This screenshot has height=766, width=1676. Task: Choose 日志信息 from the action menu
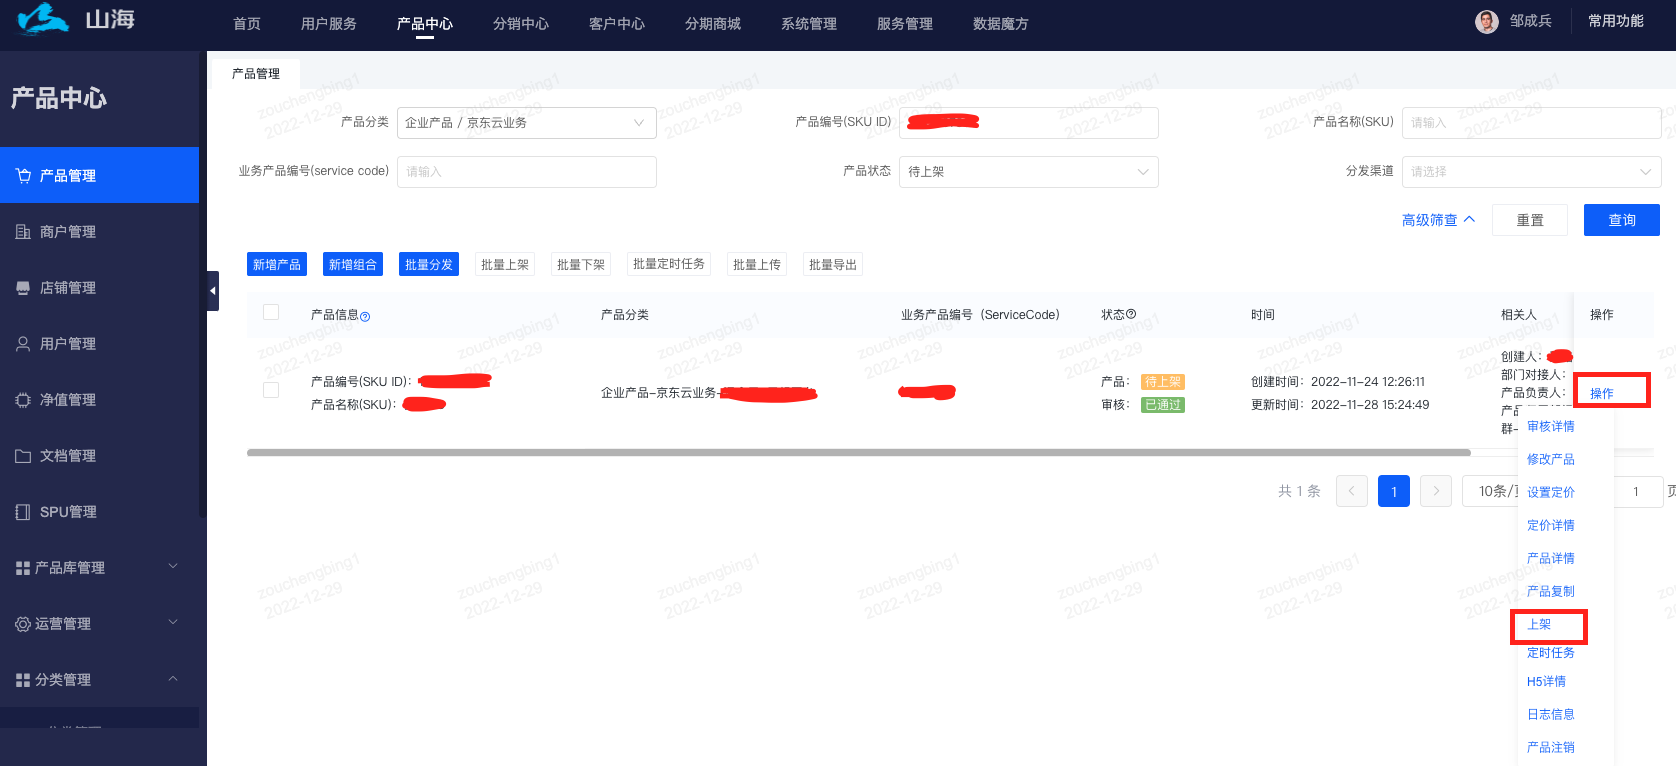(1551, 714)
